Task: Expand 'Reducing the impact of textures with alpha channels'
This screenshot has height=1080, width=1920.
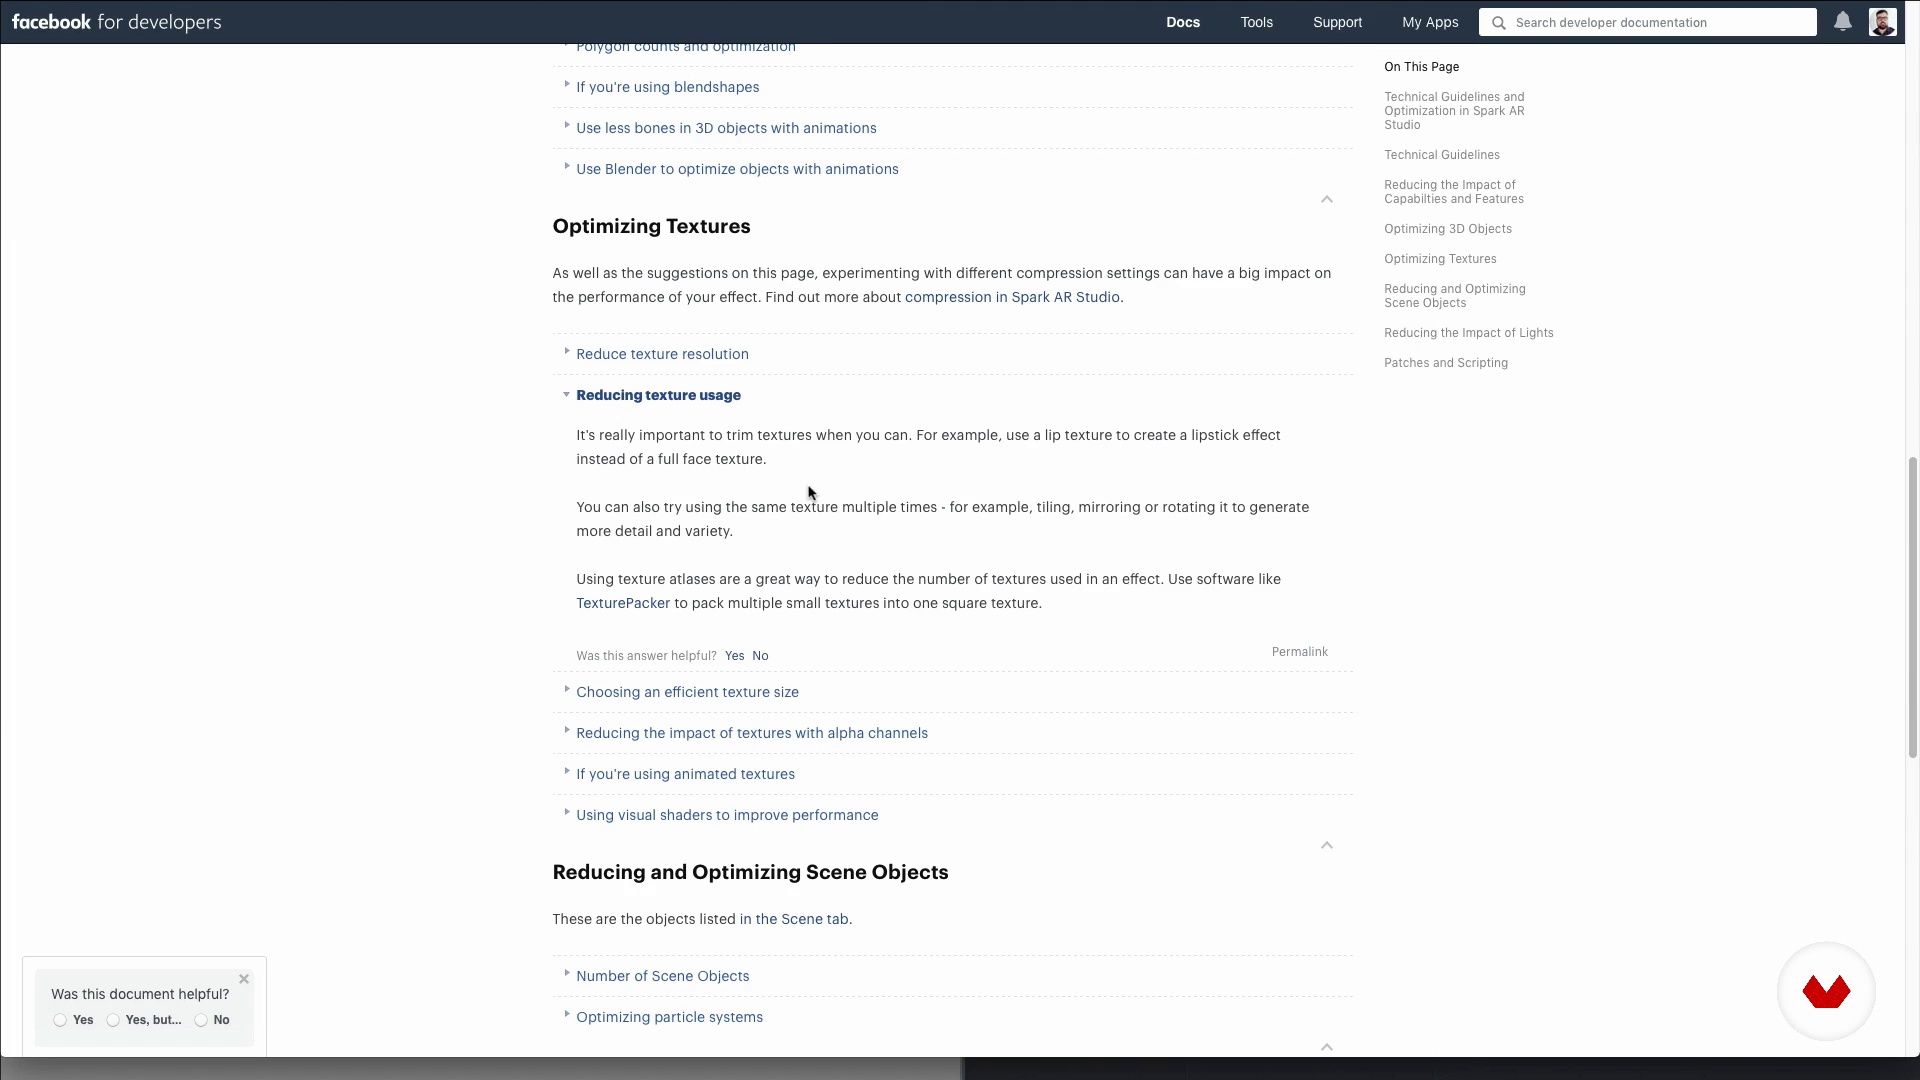Action: (x=752, y=733)
